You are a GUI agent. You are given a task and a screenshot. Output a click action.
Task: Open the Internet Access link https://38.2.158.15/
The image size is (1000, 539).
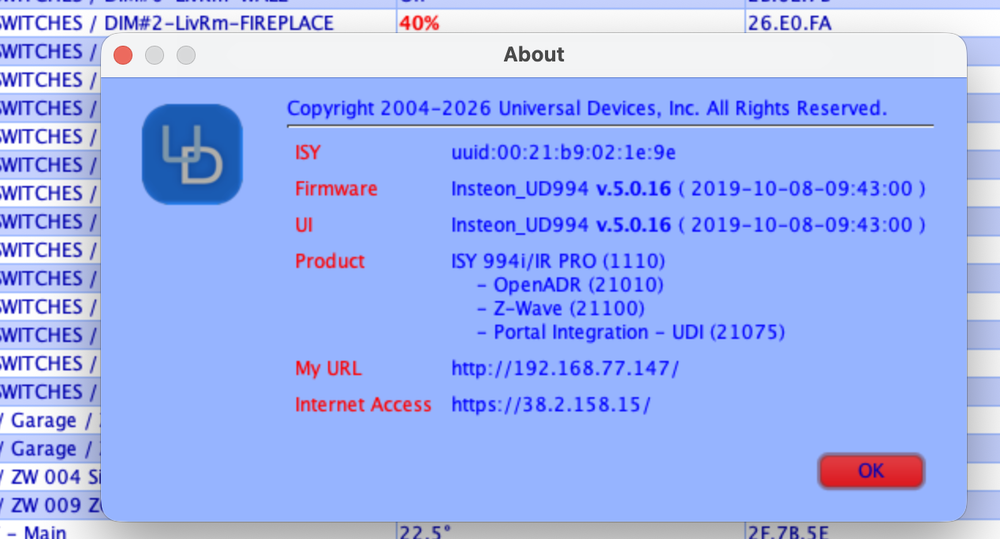point(551,405)
